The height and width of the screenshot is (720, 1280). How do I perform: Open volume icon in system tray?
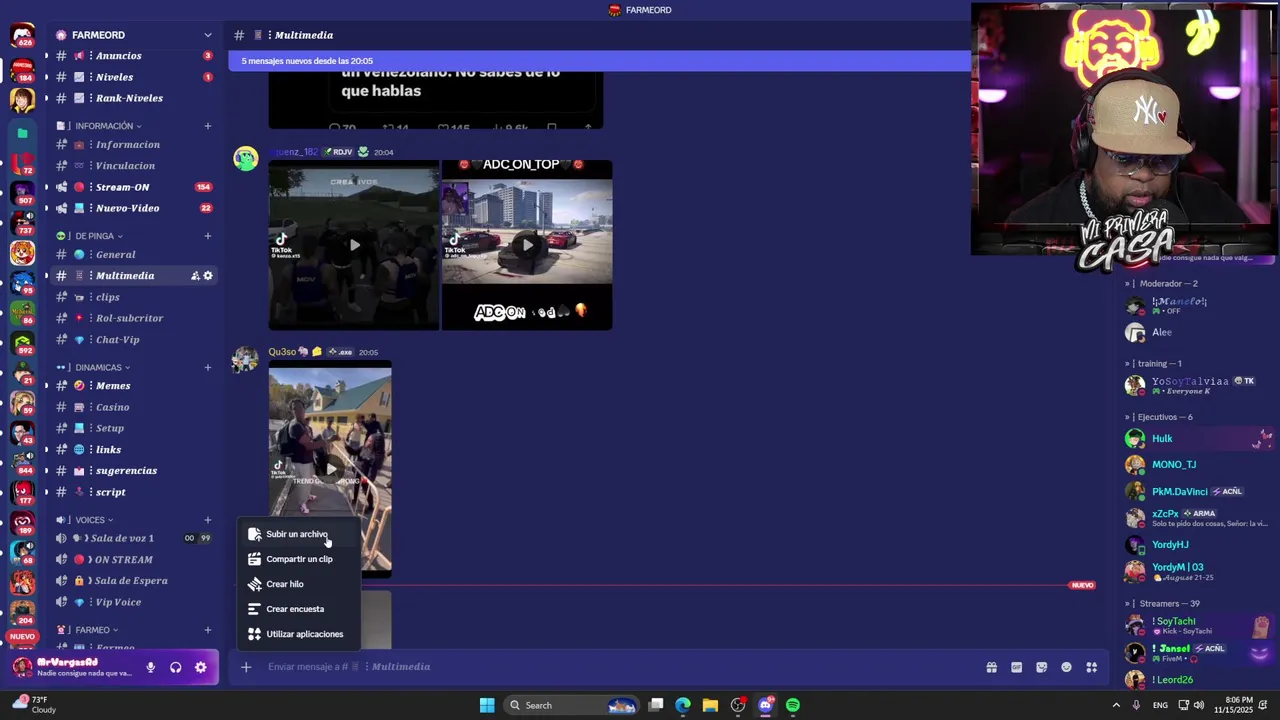coord(1198,705)
